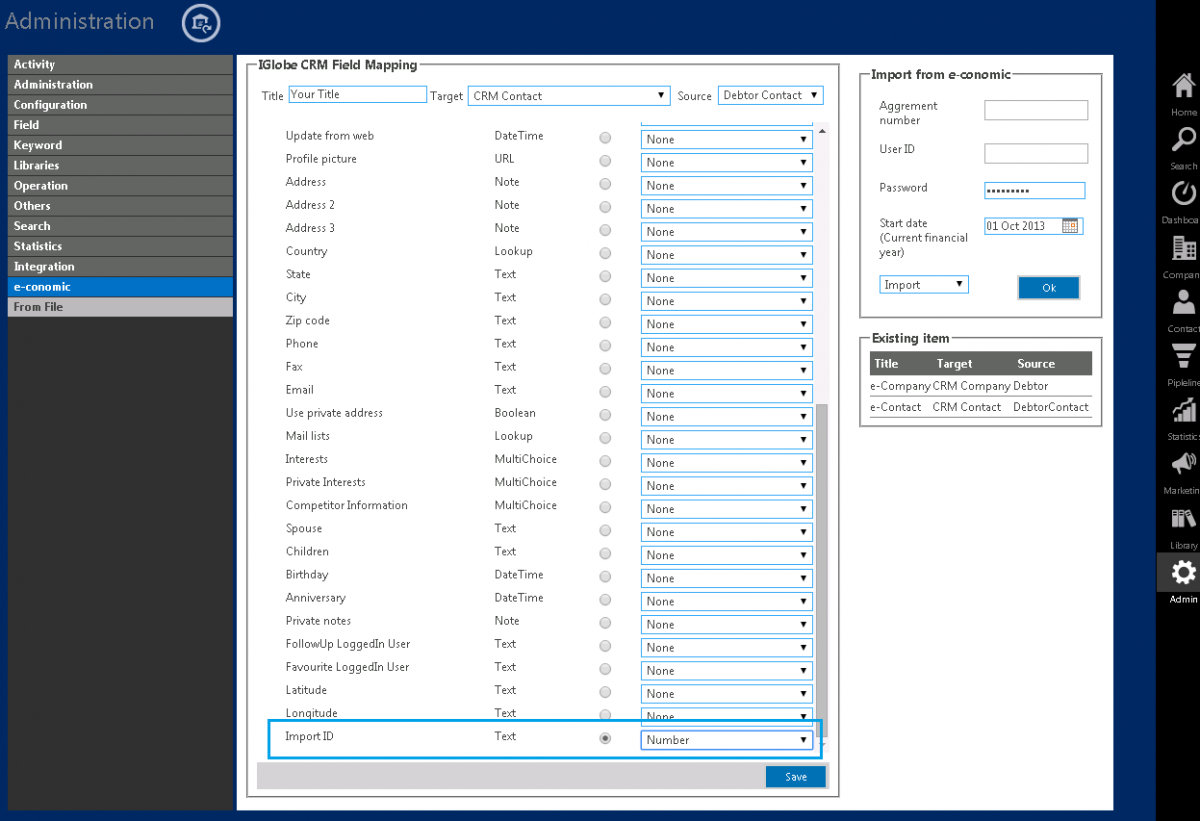Select the Import ID radio button
1200x821 pixels.
click(x=605, y=738)
